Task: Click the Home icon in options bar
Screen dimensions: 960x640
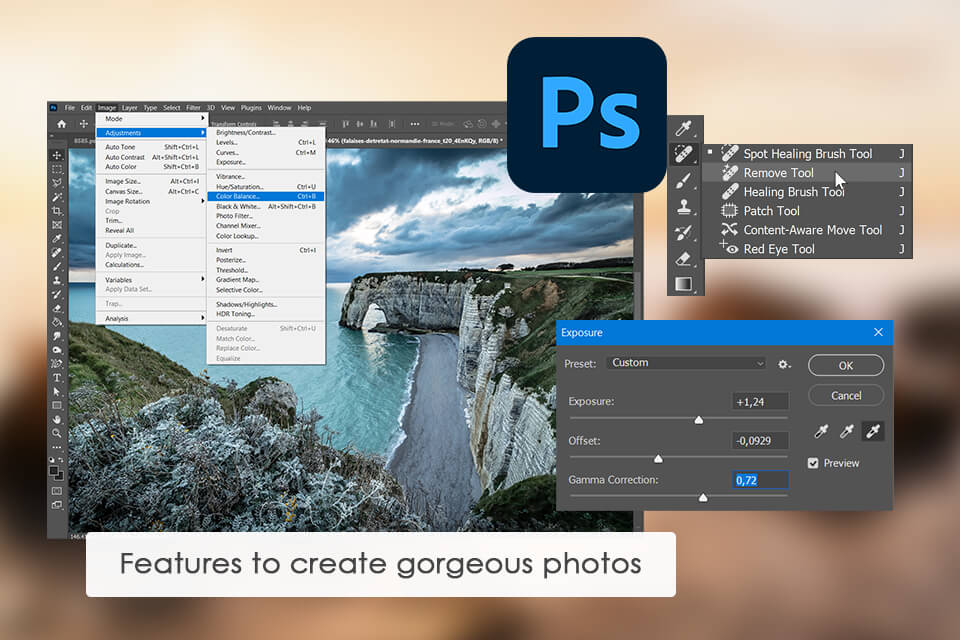Action: click(x=61, y=124)
